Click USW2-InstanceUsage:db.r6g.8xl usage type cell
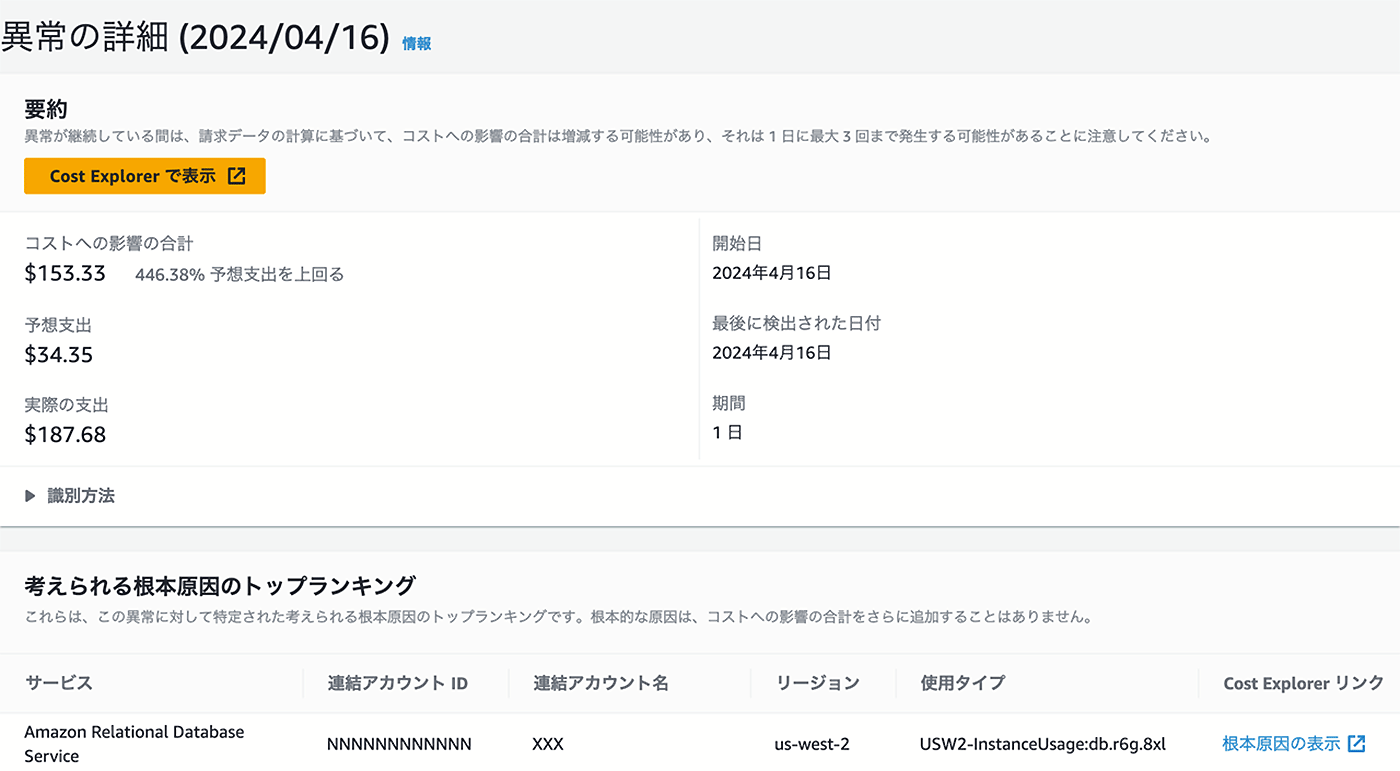This screenshot has width=1400, height=771. pyautogui.click(x=1043, y=744)
